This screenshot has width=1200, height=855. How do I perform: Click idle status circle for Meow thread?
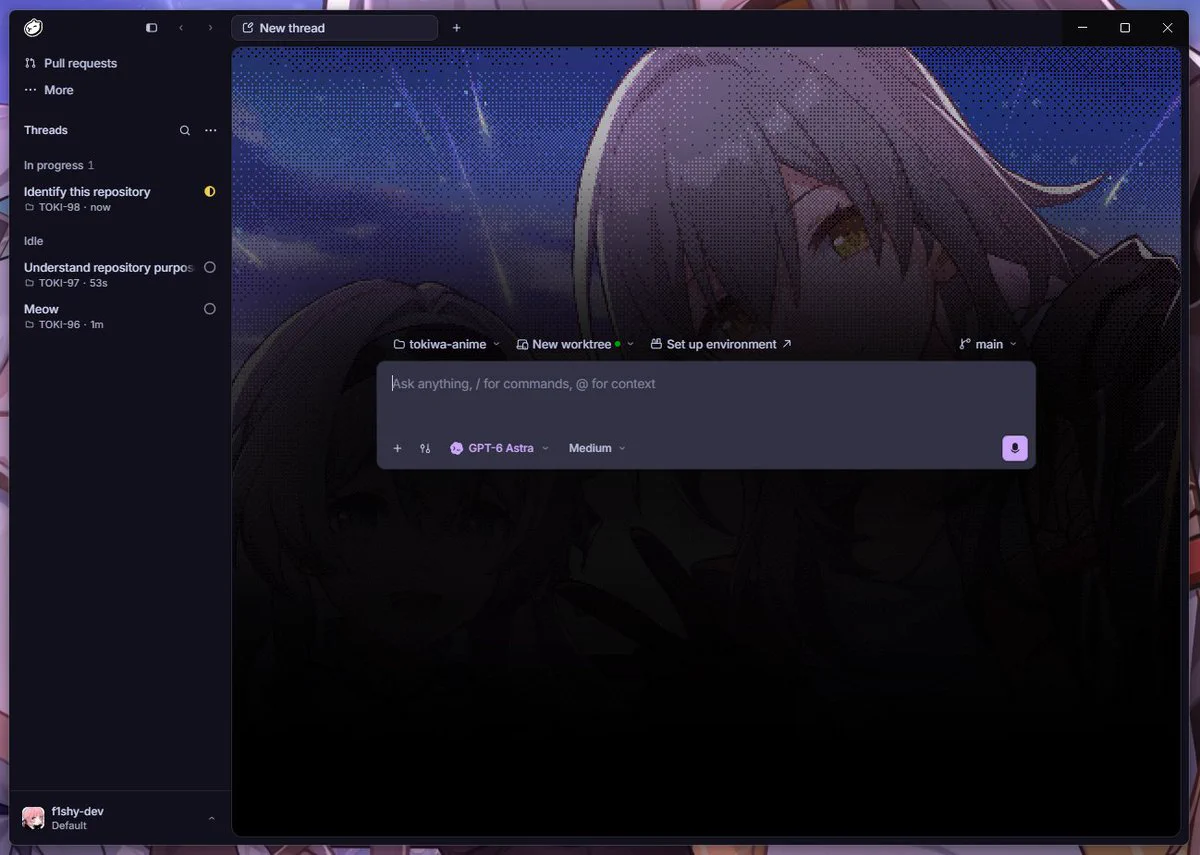tap(210, 309)
